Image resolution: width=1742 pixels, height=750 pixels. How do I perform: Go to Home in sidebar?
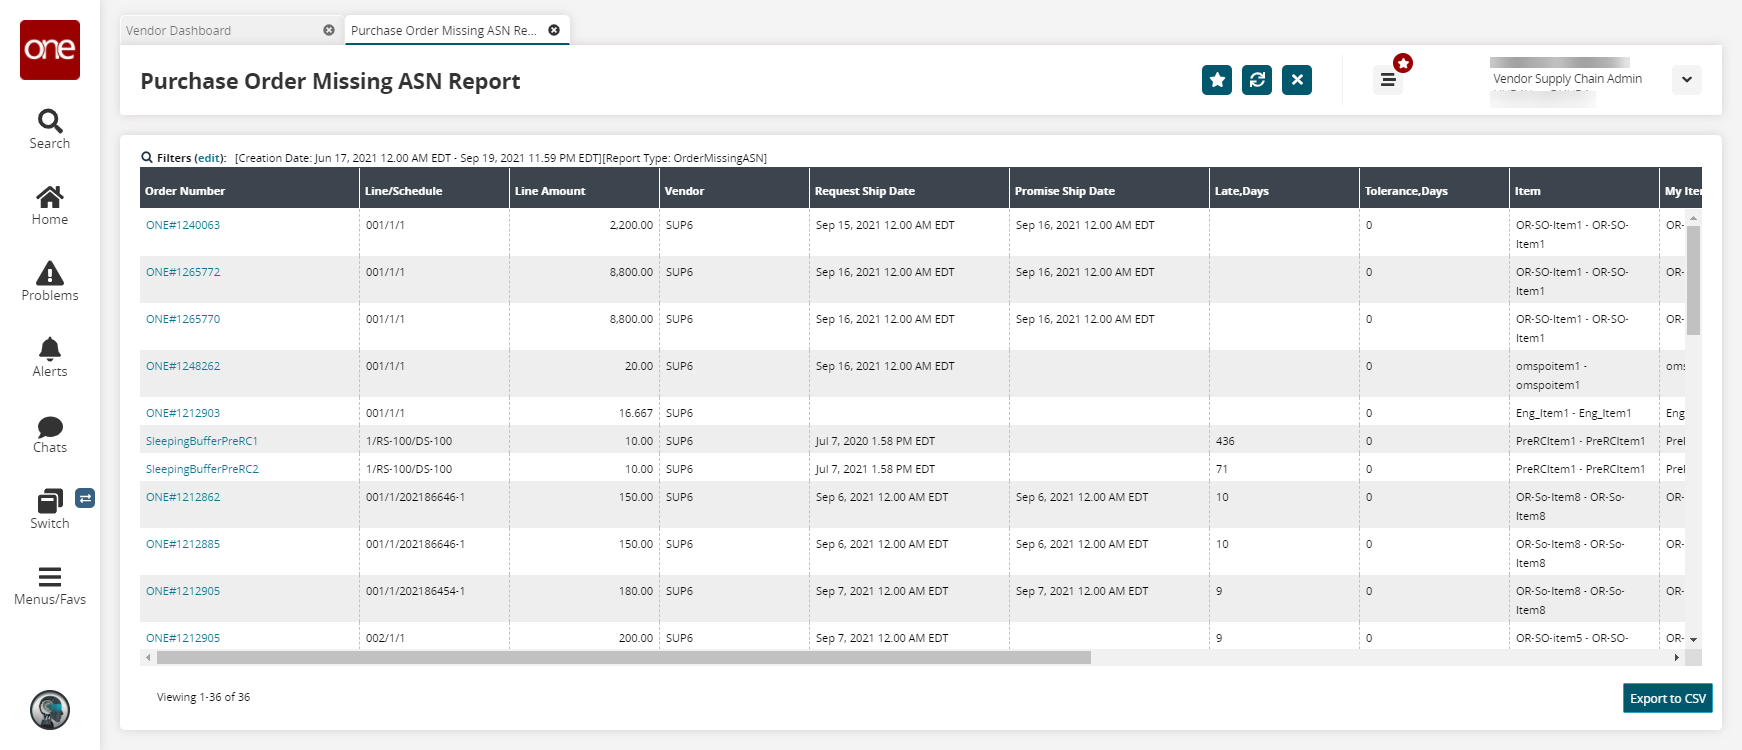coord(50,205)
